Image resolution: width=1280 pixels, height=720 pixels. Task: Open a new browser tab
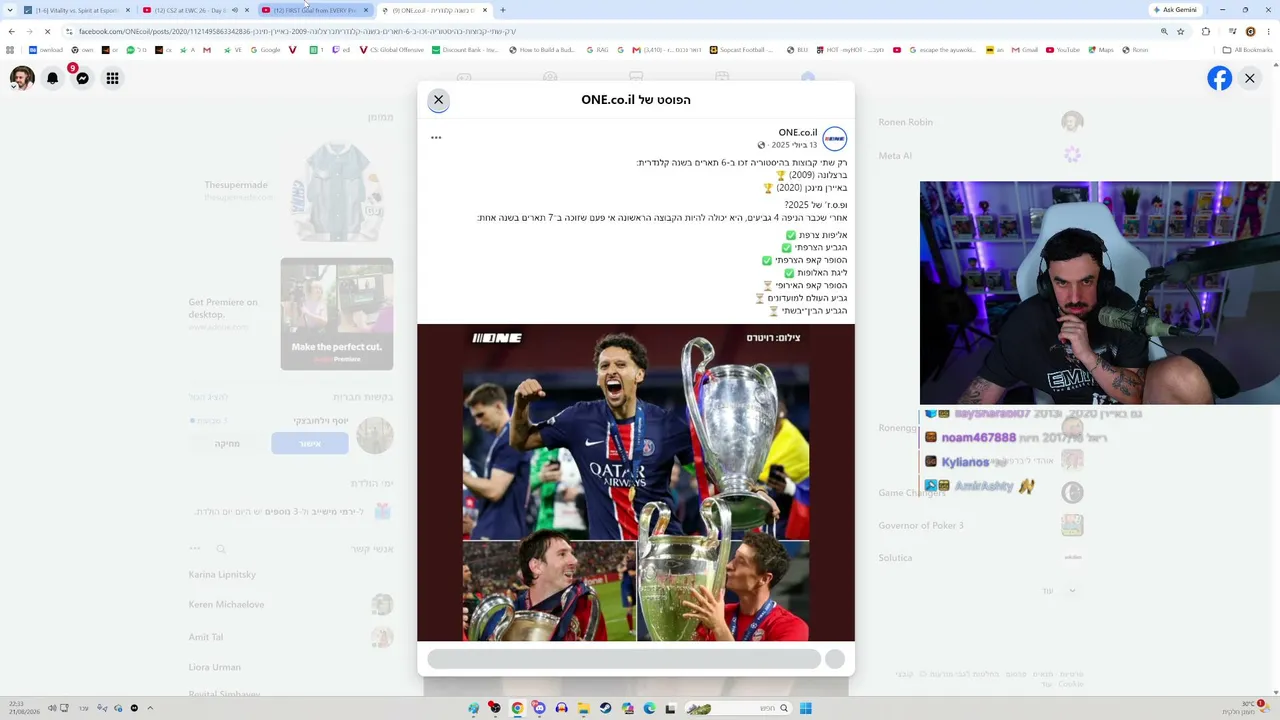pos(502,10)
